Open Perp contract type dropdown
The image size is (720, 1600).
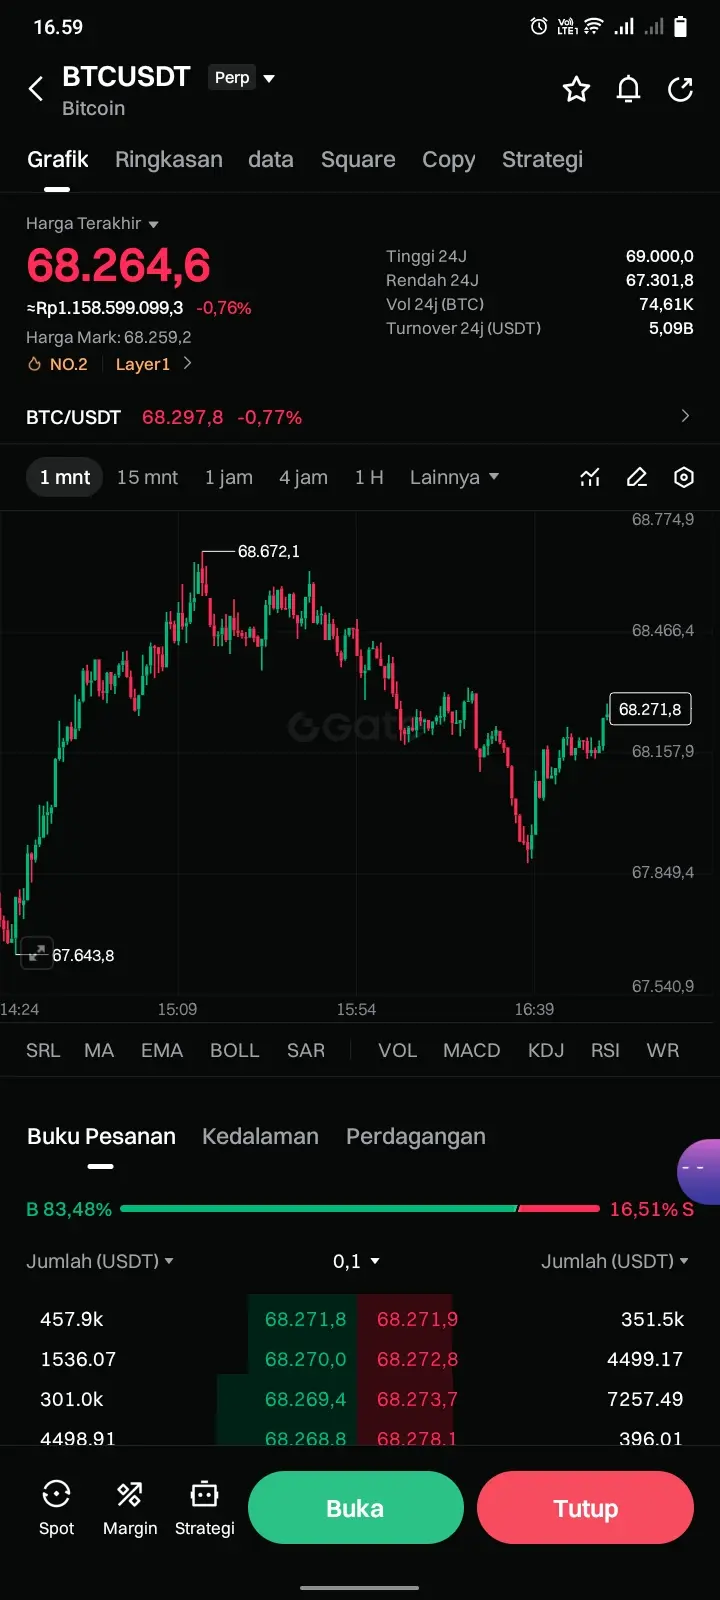point(241,78)
